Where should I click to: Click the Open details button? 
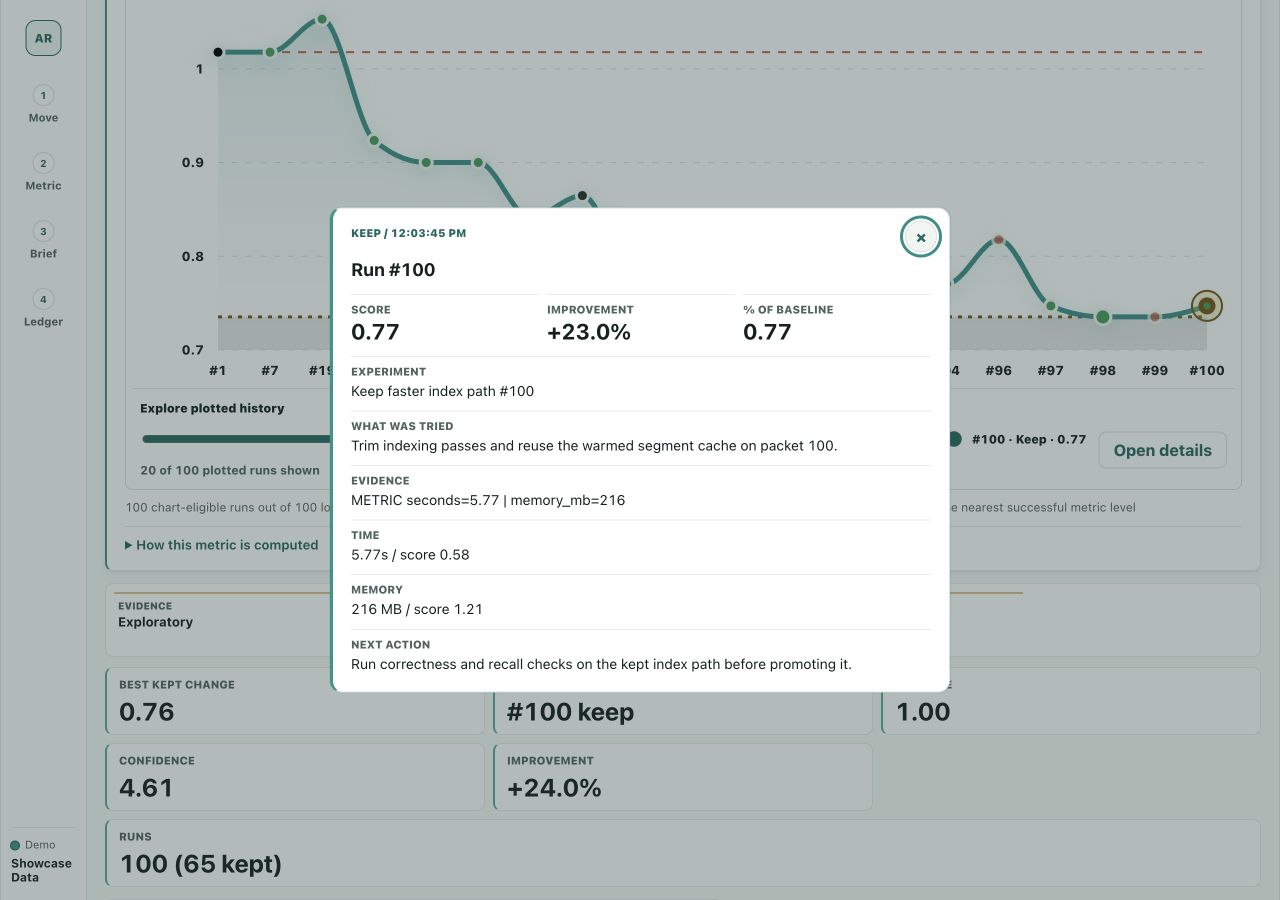click(1162, 450)
